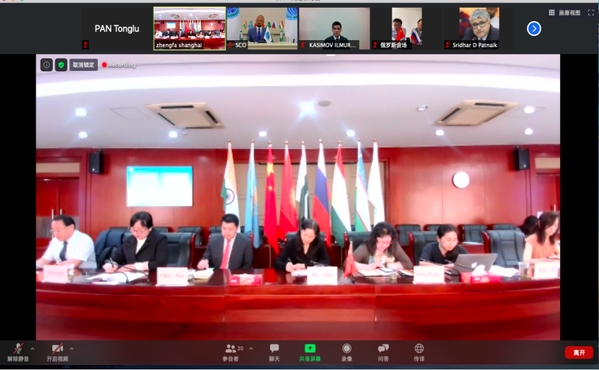Show next participants with blue arrow

[534, 29]
